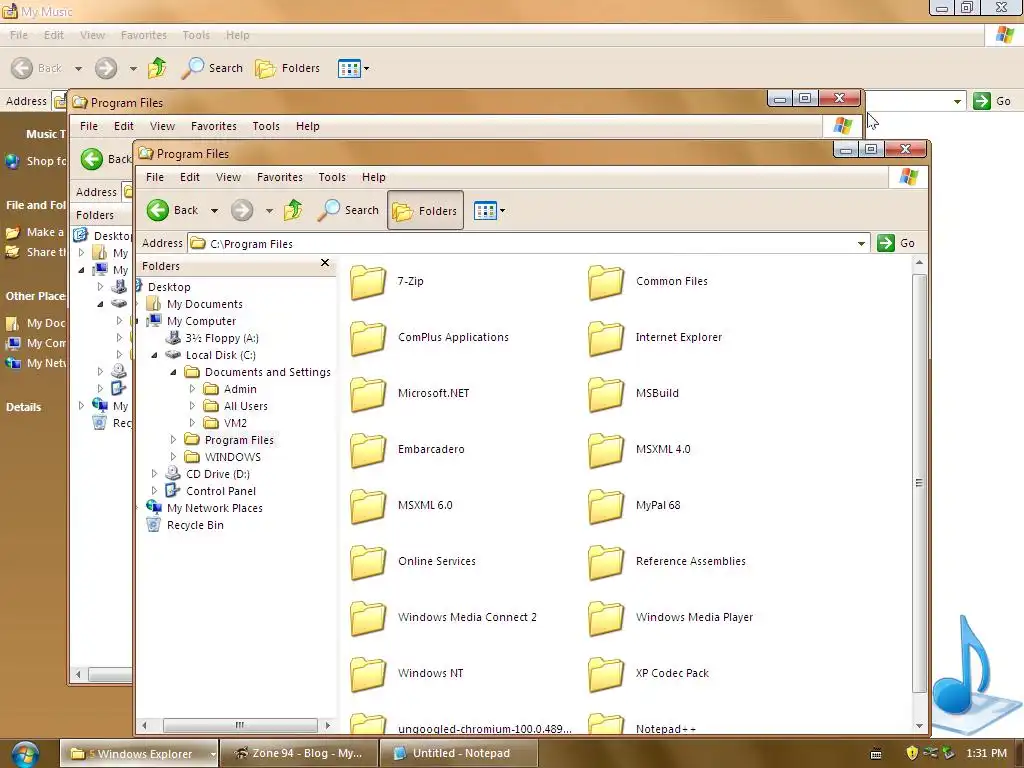This screenshot has height=768, width=1024.
Task: Open Edit menu in front Program Files window
Action: [x=190, y=177]
